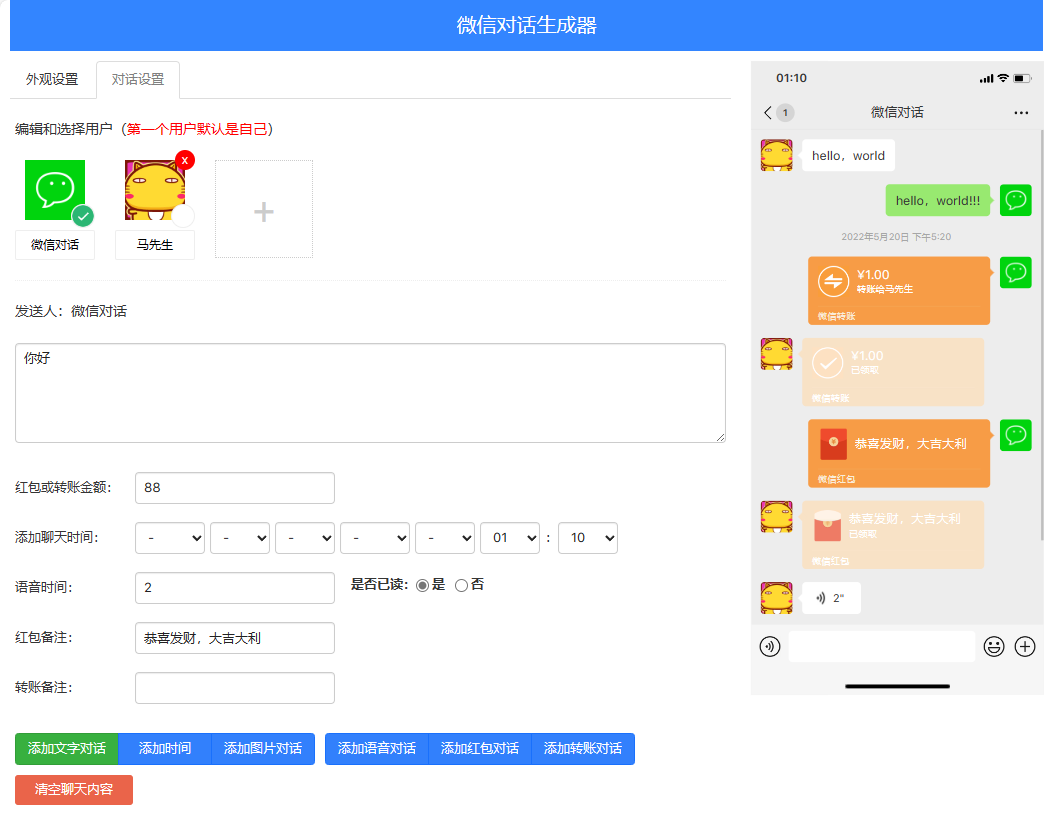
Task: Tap the plus circle icon in chat bar
Action: point(1025,647)
